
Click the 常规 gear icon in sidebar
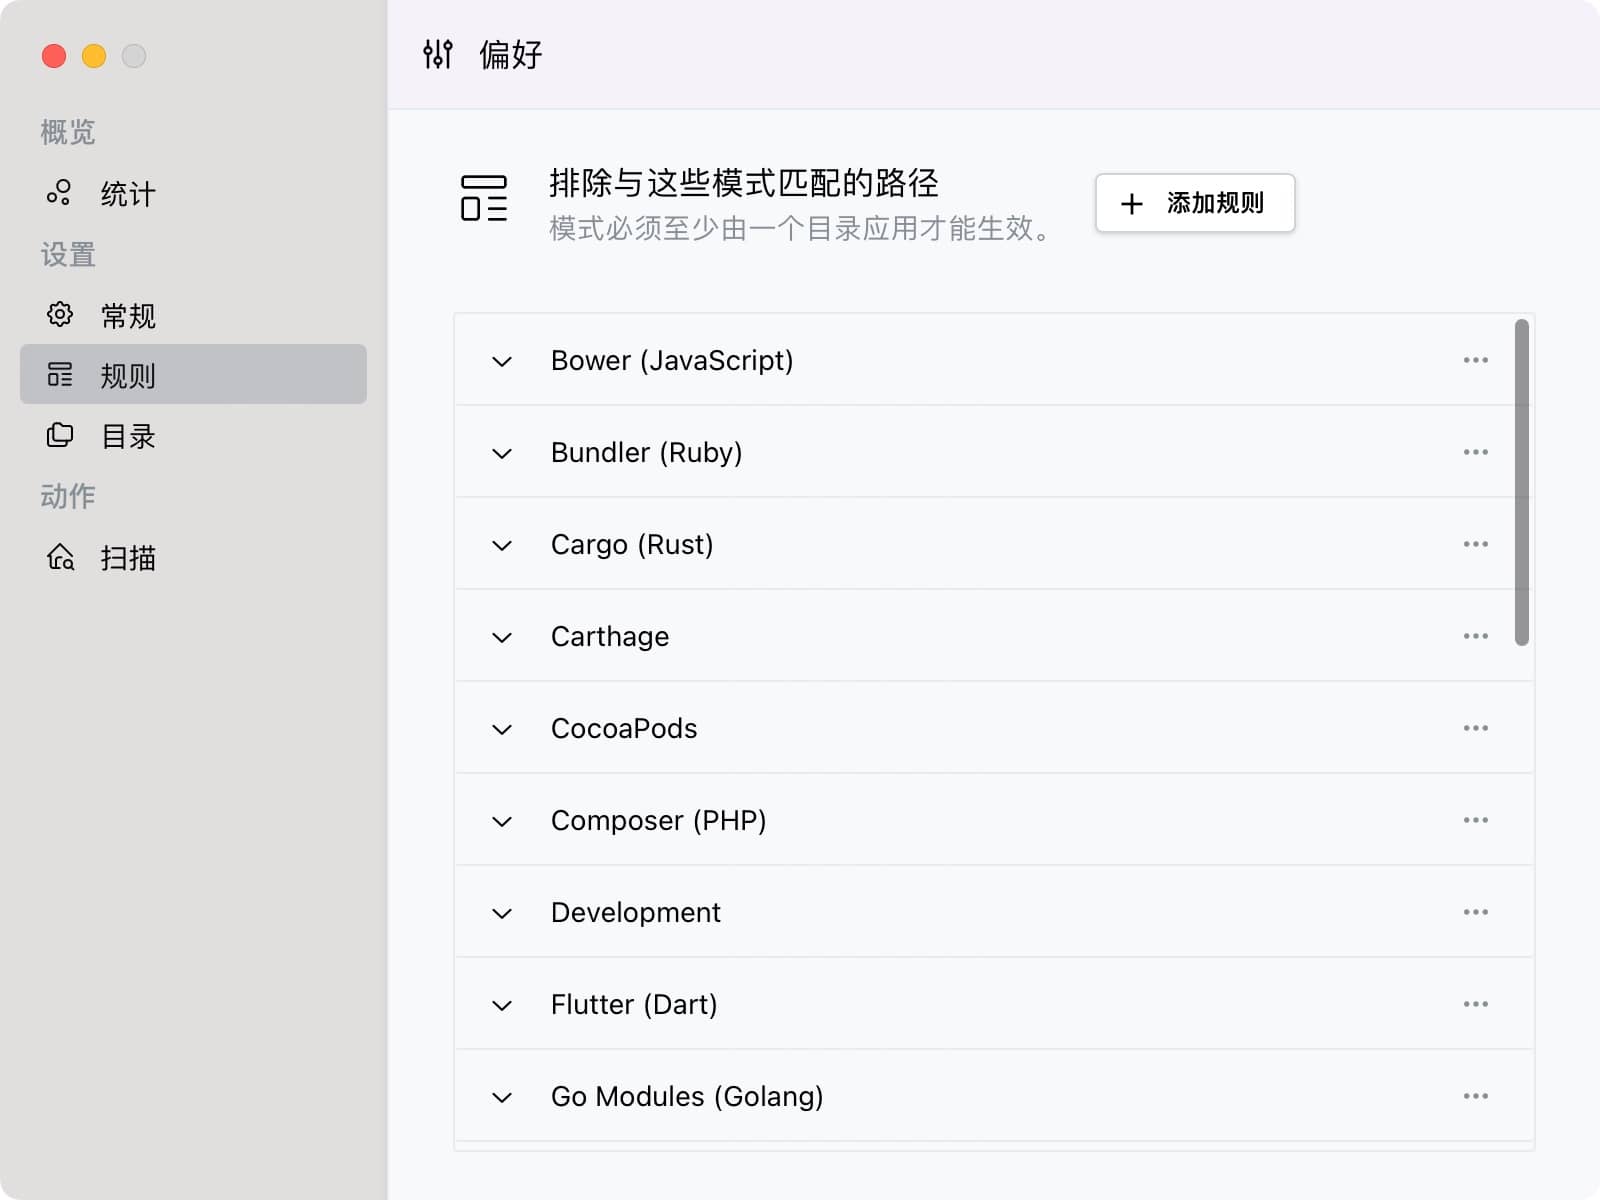60,314
